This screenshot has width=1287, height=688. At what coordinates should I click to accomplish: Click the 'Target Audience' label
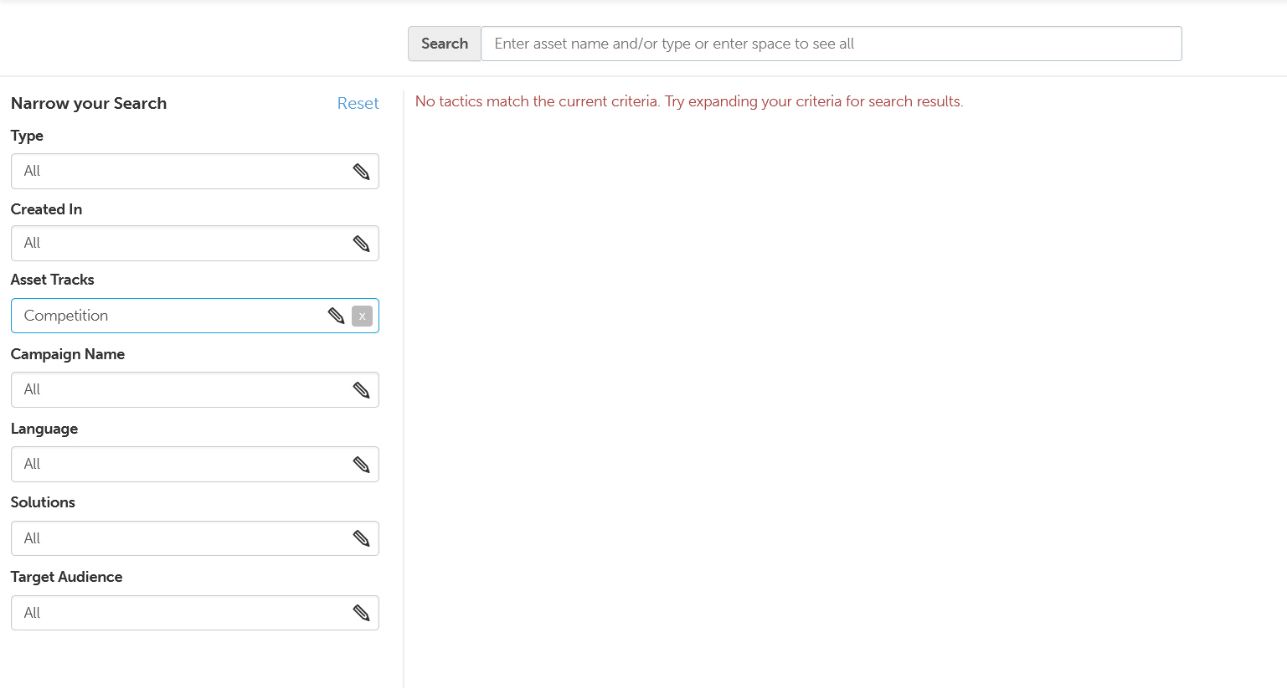66,577
